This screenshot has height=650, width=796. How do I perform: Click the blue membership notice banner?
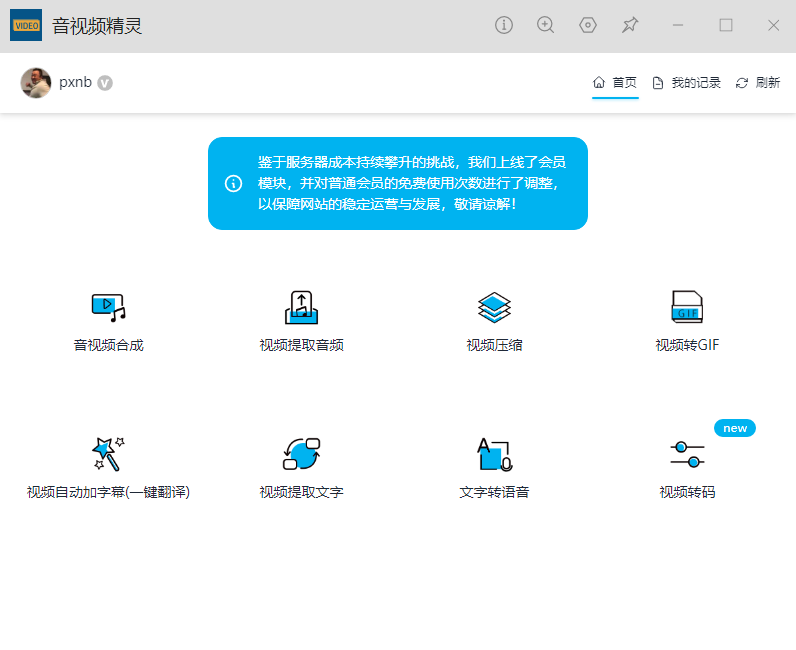click(x=398, y=183)
